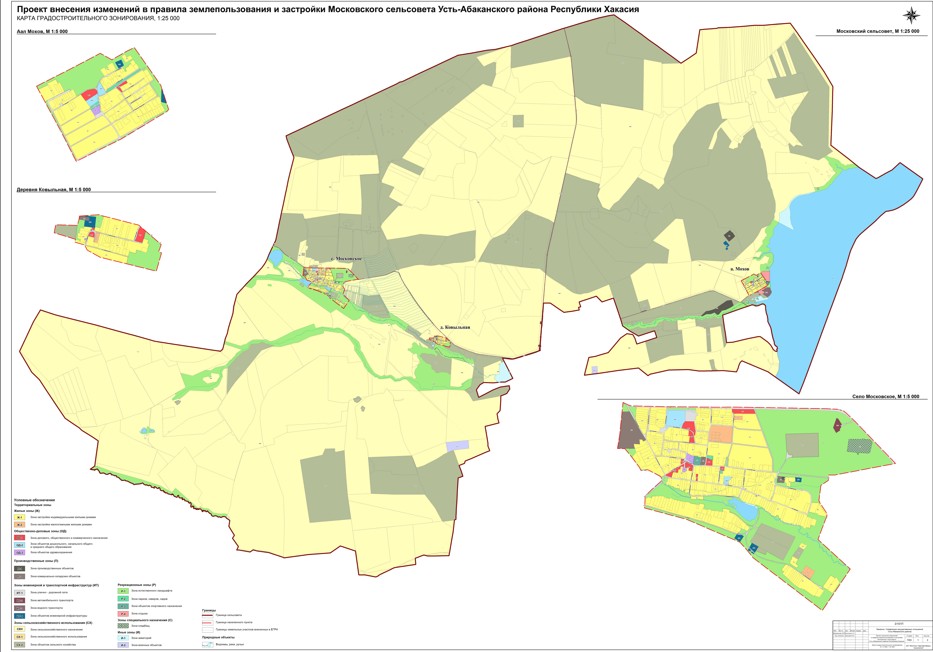Click the first yellow swatch under Жилые зоны
This screenshot has height=652, width=933.
pos(20,516)
